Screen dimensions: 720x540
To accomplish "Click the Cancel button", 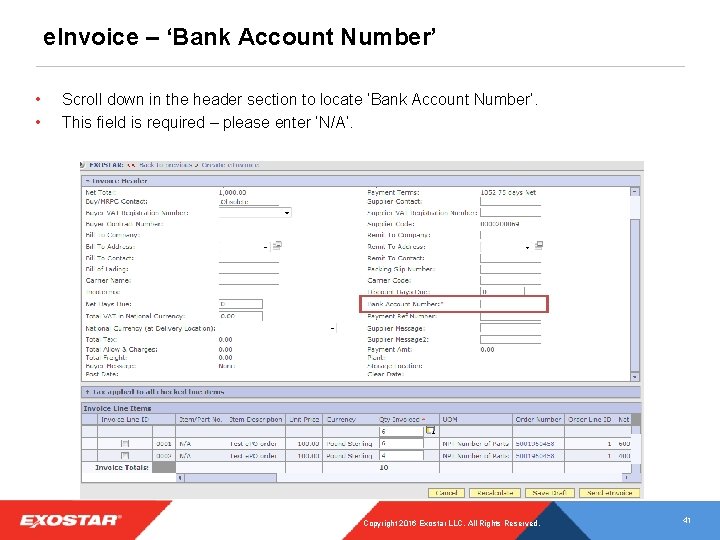I will pos(446,493).
